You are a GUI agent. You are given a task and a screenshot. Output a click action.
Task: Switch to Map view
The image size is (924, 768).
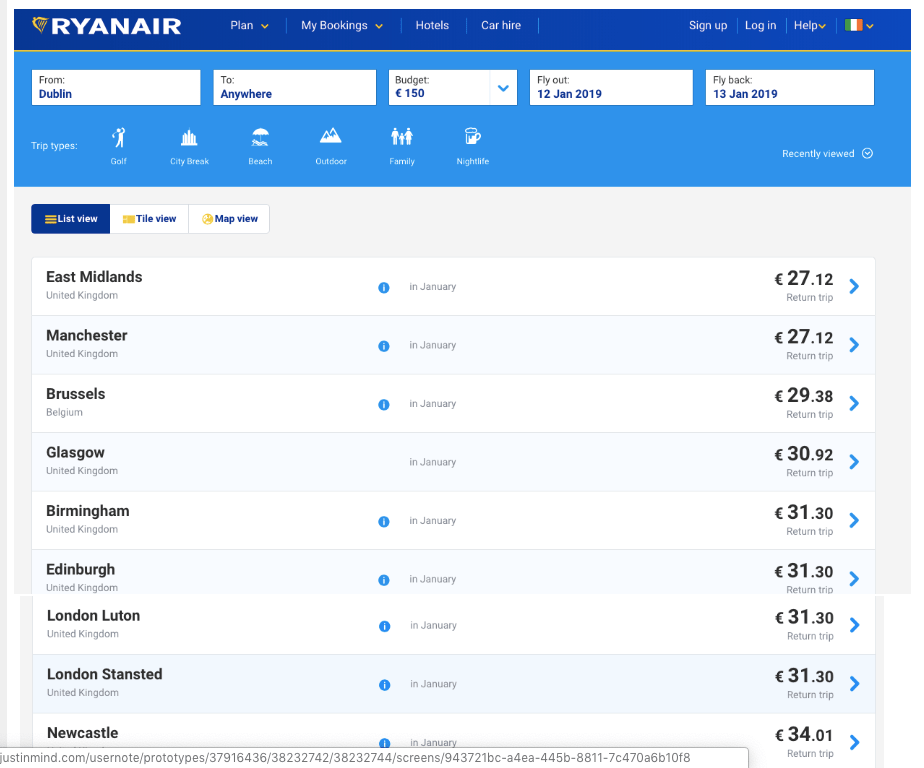(229, 219)
